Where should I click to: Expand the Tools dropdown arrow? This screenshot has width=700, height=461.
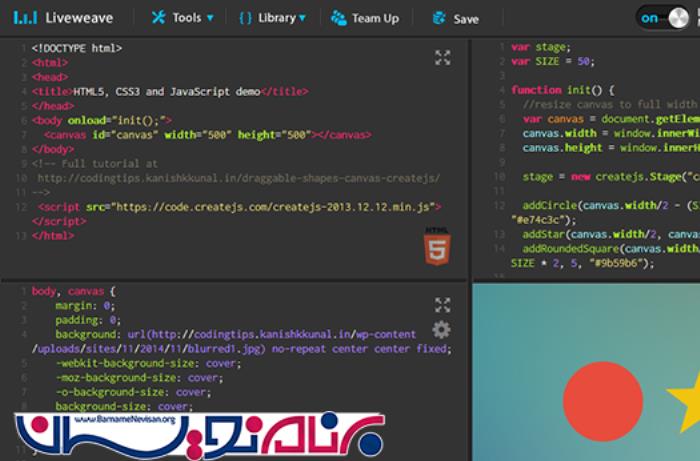(x=210, y=18)
